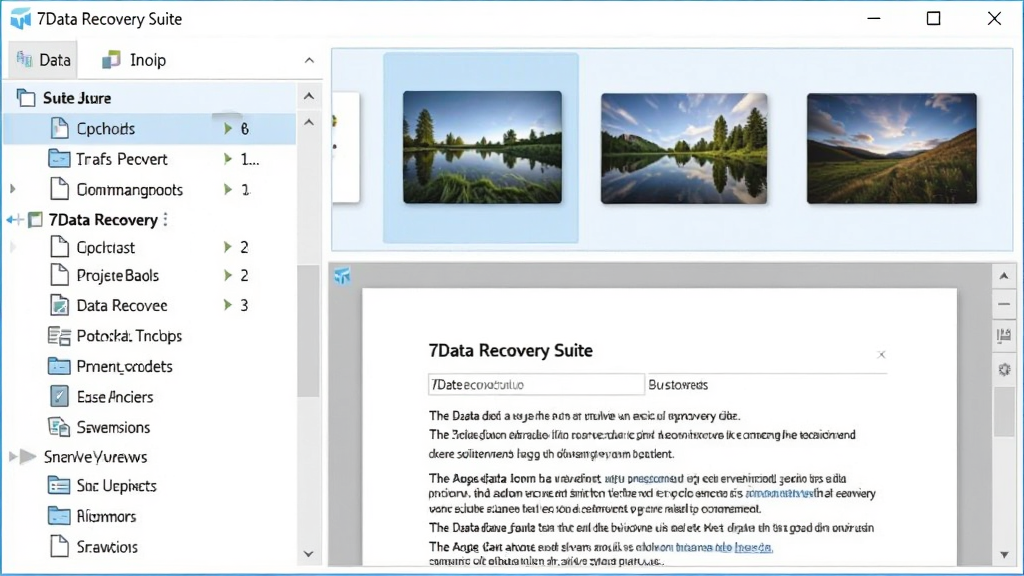This screenshot has width=1024, height=576.
Task: Click the Soc Uepinets list icon
Action: [59, 486]
